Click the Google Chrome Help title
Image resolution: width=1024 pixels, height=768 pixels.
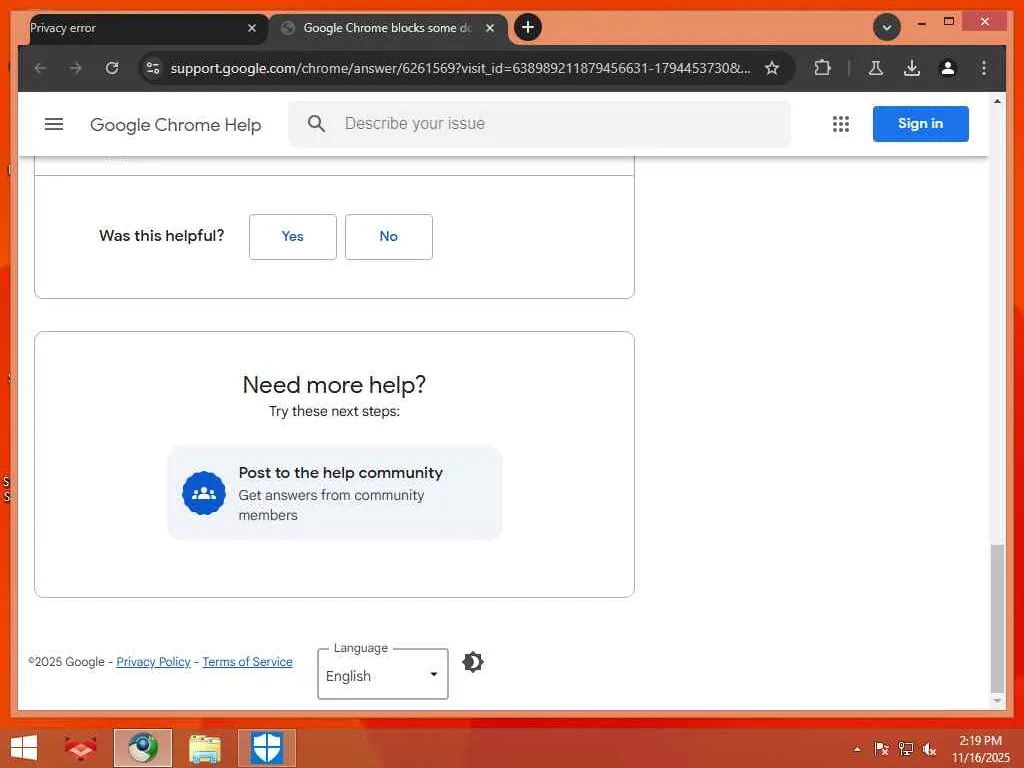tap(176, 125)
